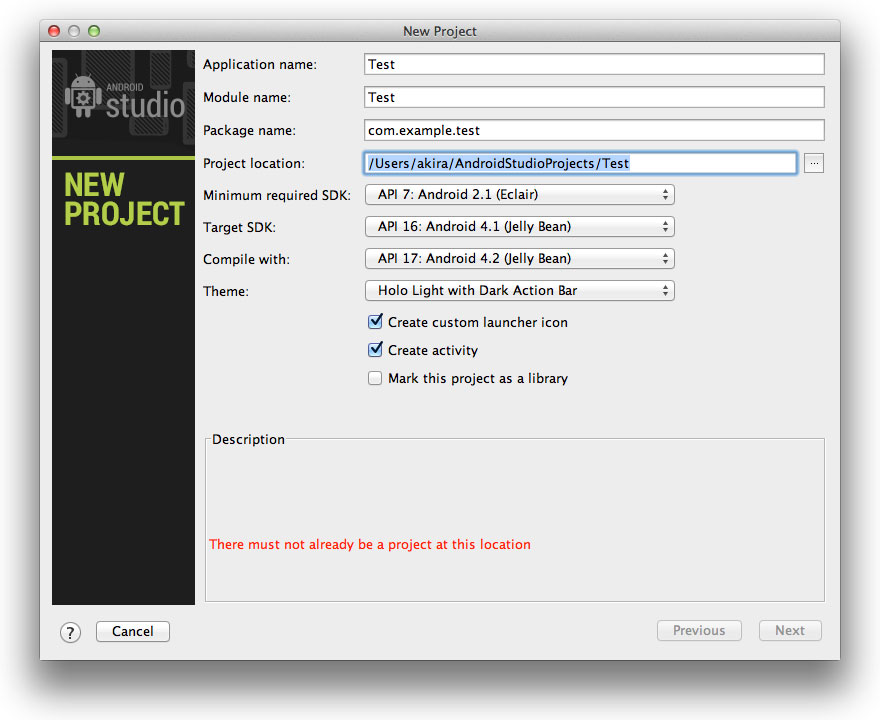Click the green zoom window button
The width and height of the screenshot is (880, 720).
tap(94, 31)
